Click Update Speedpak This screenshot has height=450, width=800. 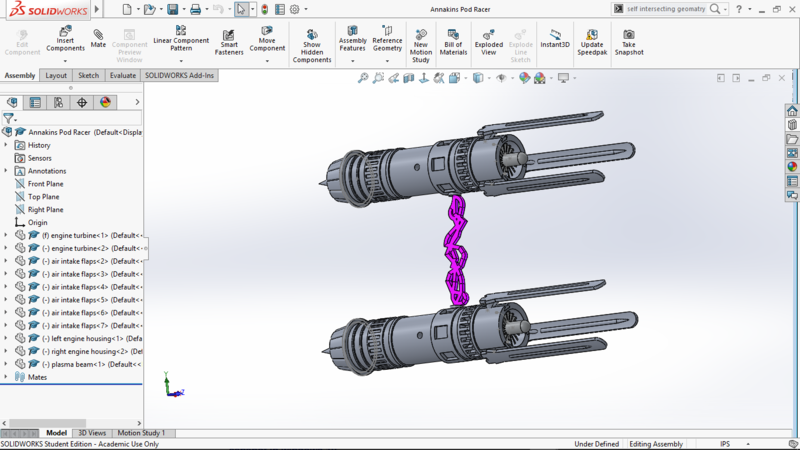pyautogui.click(x=592, y=42)
